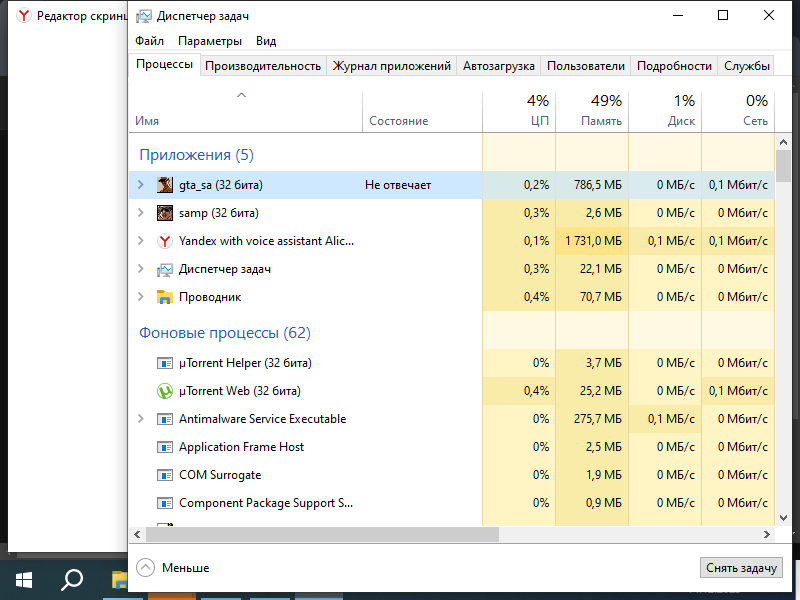Sort by the Память column header
This screenshot has height=600, width=800.
click(x=590, y=110)
